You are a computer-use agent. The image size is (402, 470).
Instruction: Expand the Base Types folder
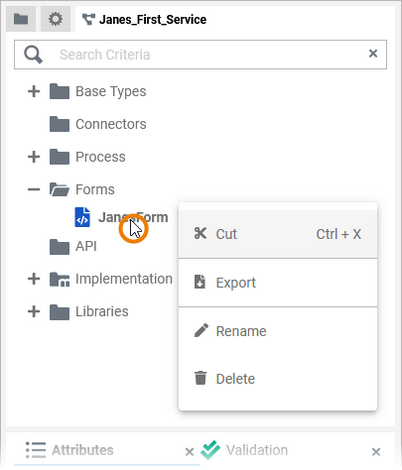[x=34, y=91]
